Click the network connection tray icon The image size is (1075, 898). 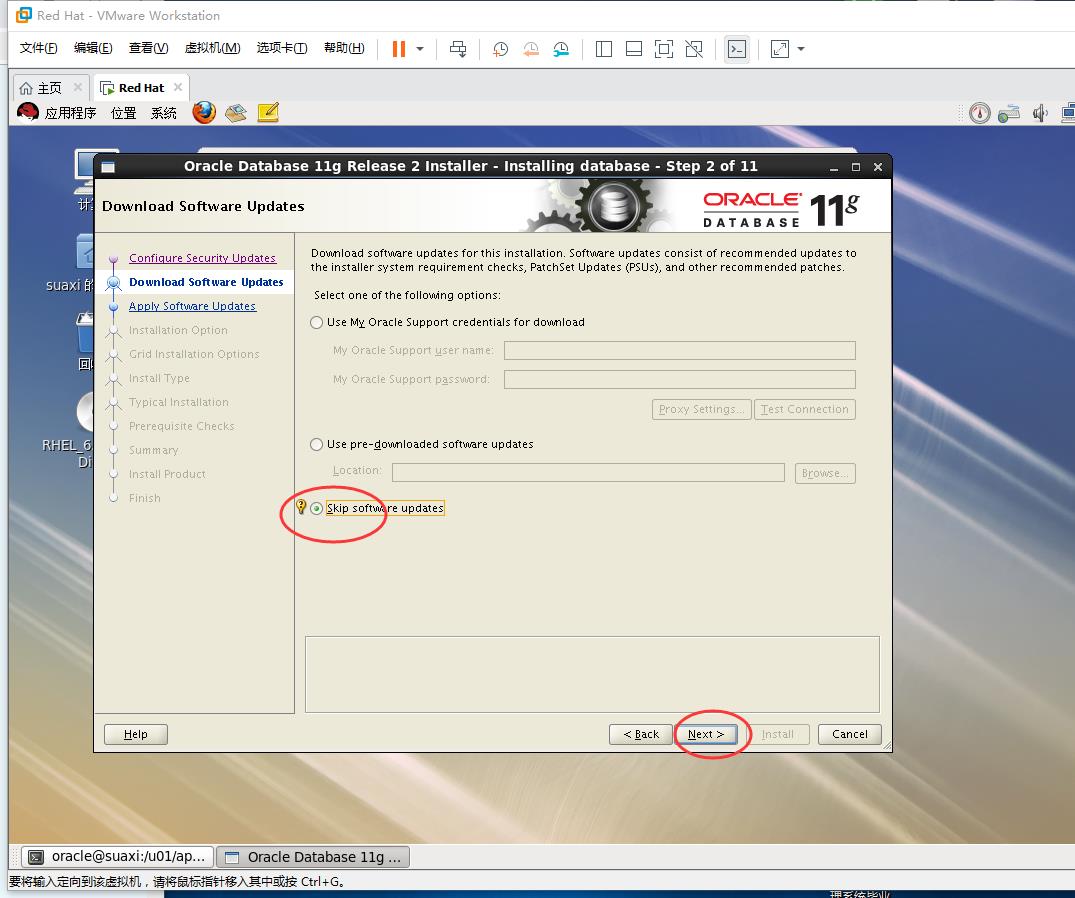pos(1009,113)
